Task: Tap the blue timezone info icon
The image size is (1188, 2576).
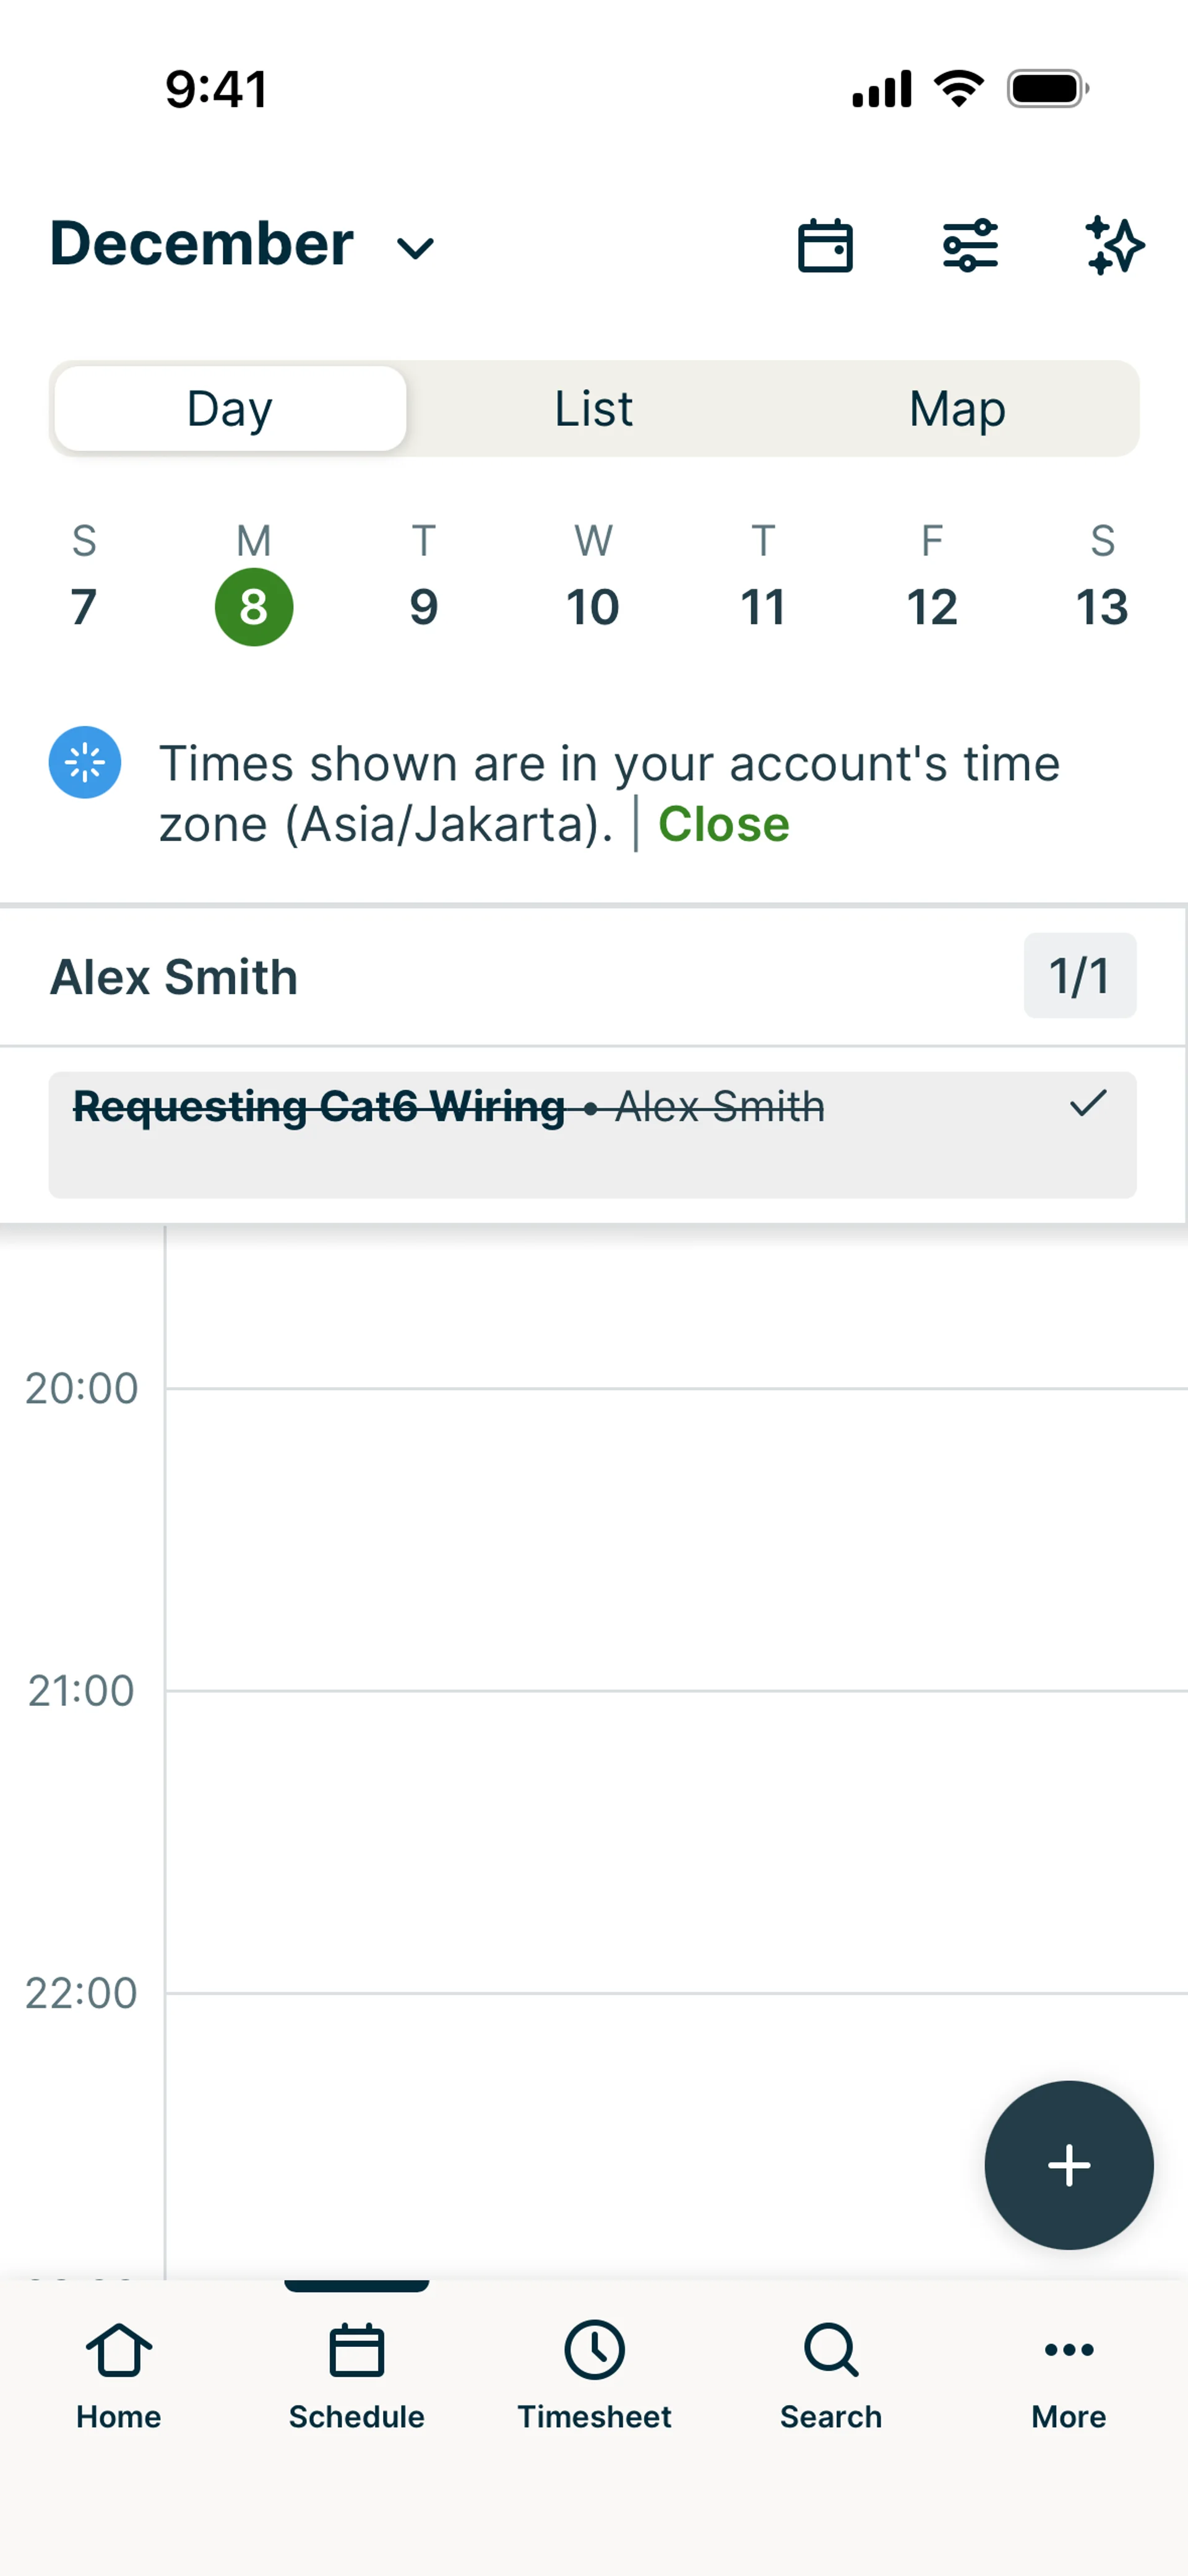Action: (x=85, y=762)
